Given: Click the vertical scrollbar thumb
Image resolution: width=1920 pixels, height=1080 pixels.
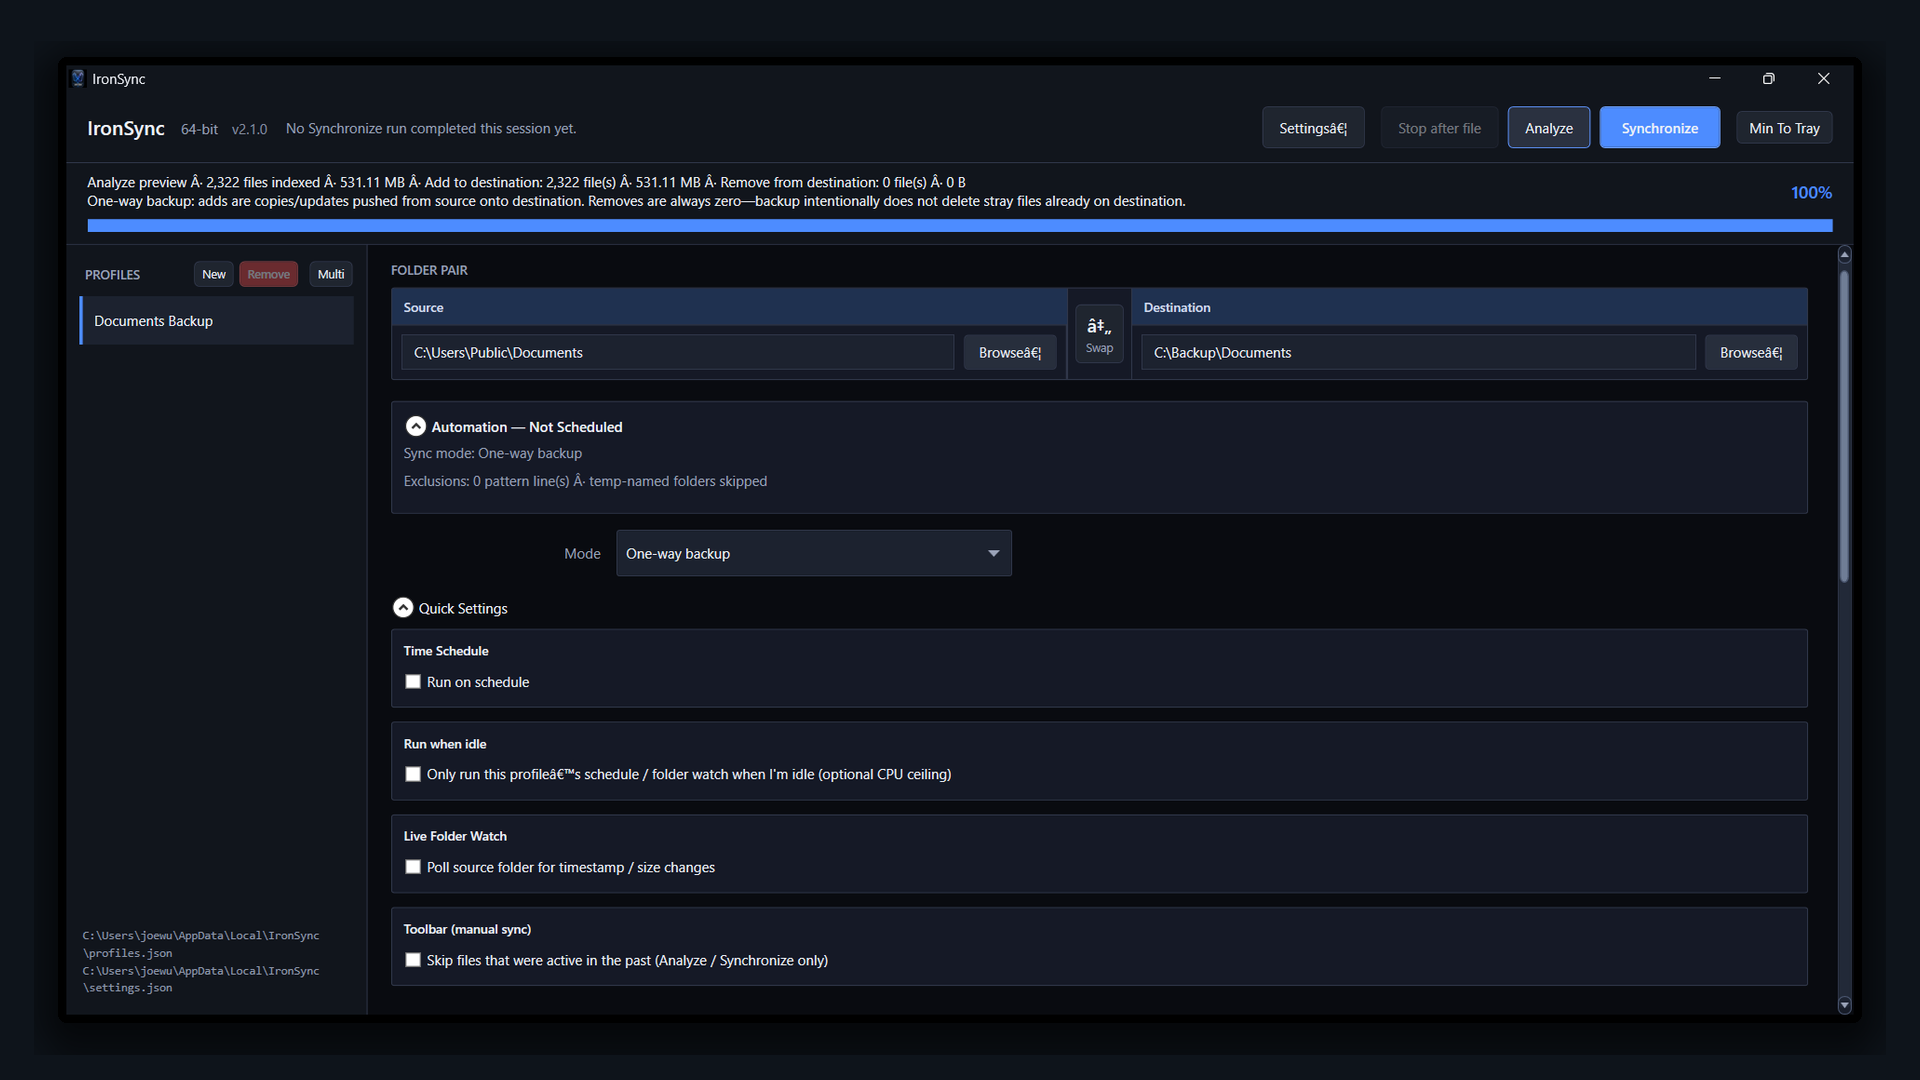Looking at the screenshot, I should (1844, 427).
